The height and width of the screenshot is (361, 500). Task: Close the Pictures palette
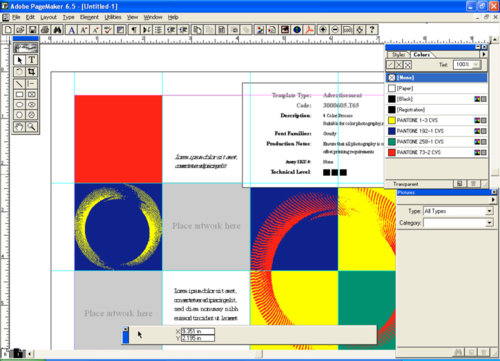(x=494, y=192)
